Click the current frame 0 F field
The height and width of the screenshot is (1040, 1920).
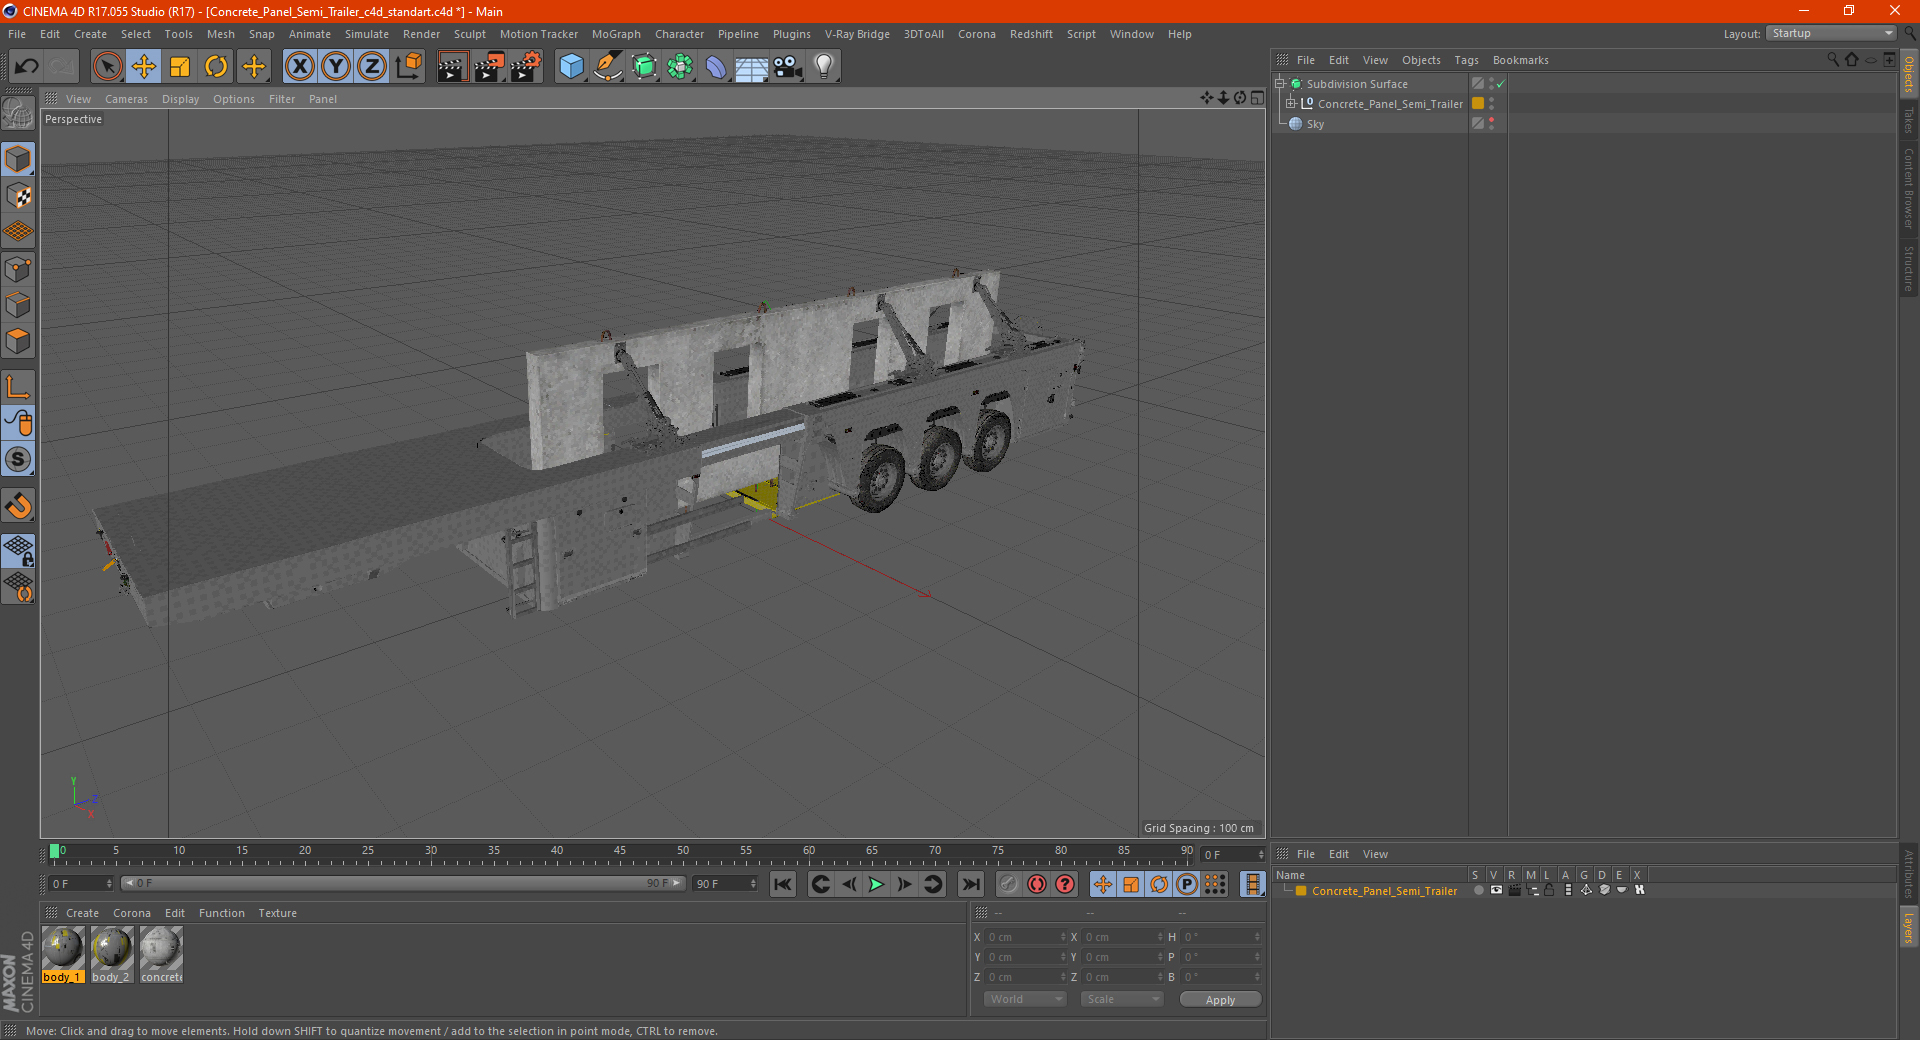[x=80, y=884]
